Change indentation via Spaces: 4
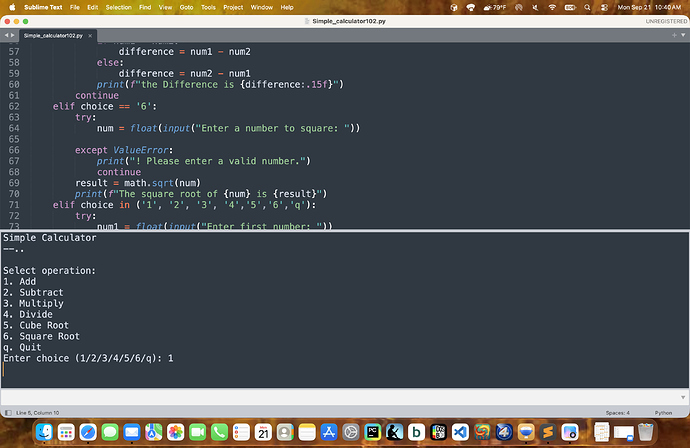 (617, 413)
